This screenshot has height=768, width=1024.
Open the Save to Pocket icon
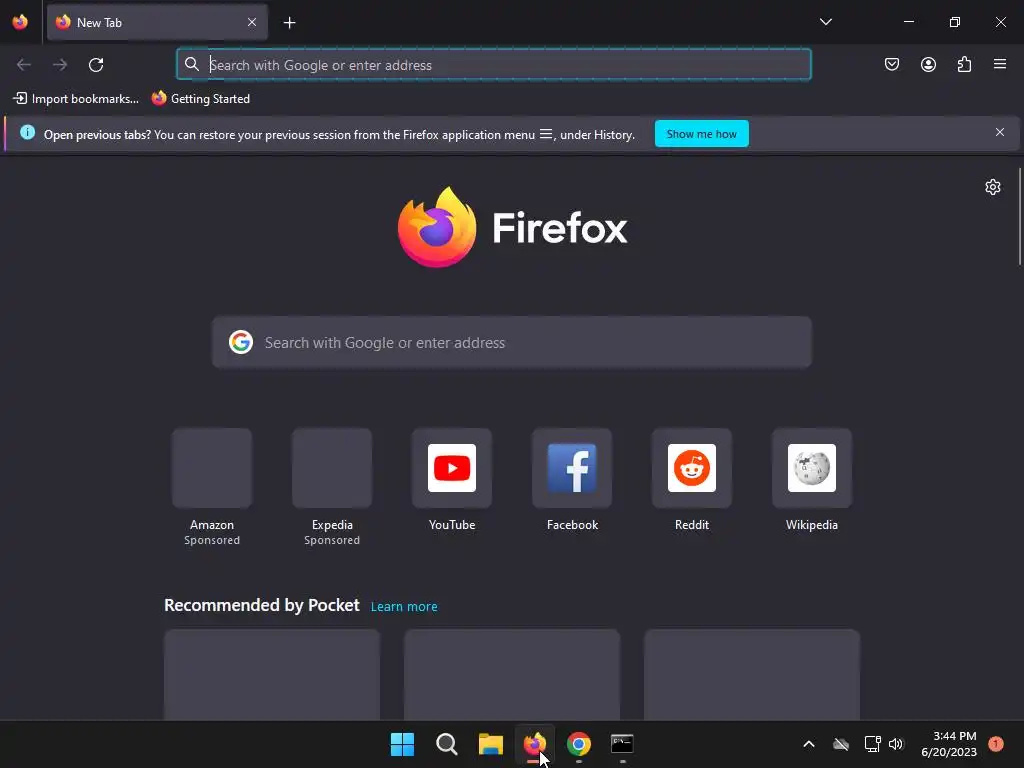pos(891,64)
